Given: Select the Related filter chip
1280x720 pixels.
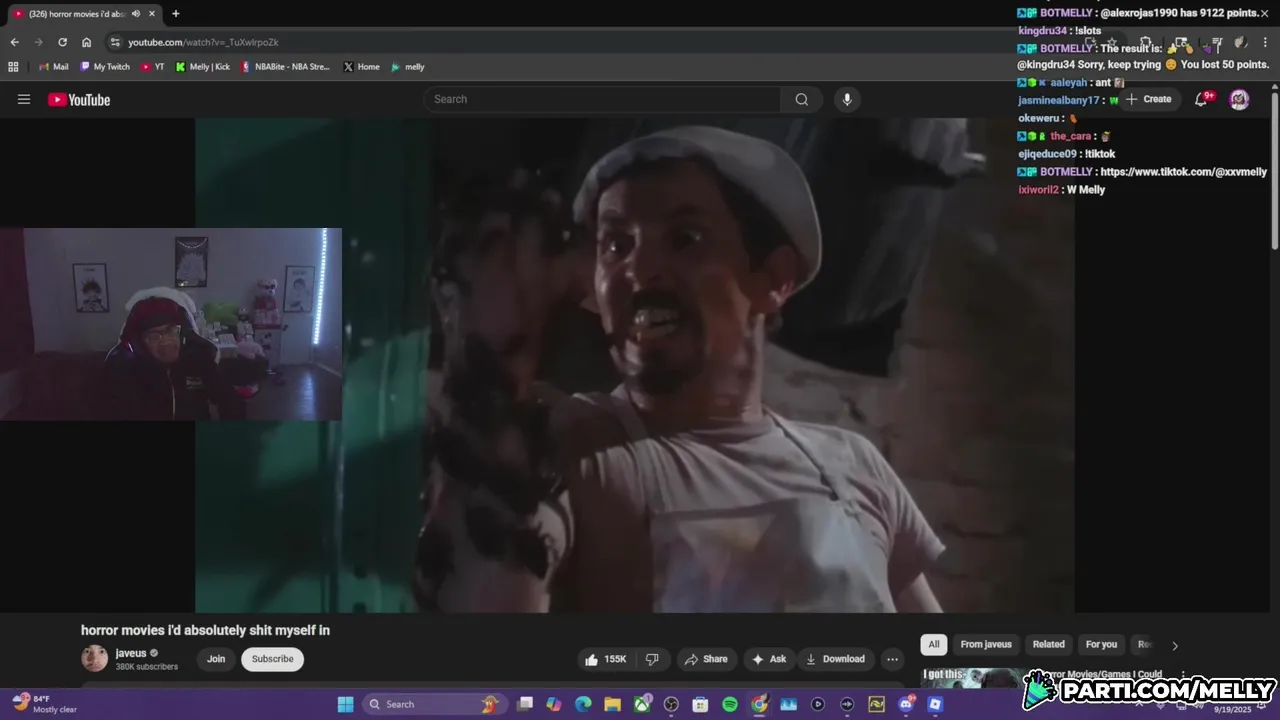Looking at the screenshot, I should (1048, 644).
